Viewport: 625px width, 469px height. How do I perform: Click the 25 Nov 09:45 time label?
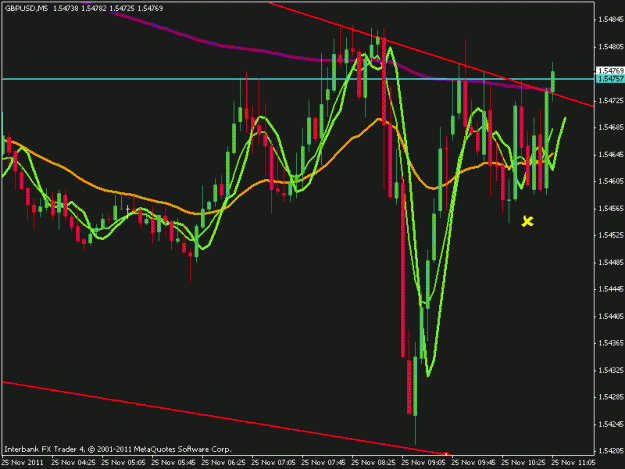[474, 463]
